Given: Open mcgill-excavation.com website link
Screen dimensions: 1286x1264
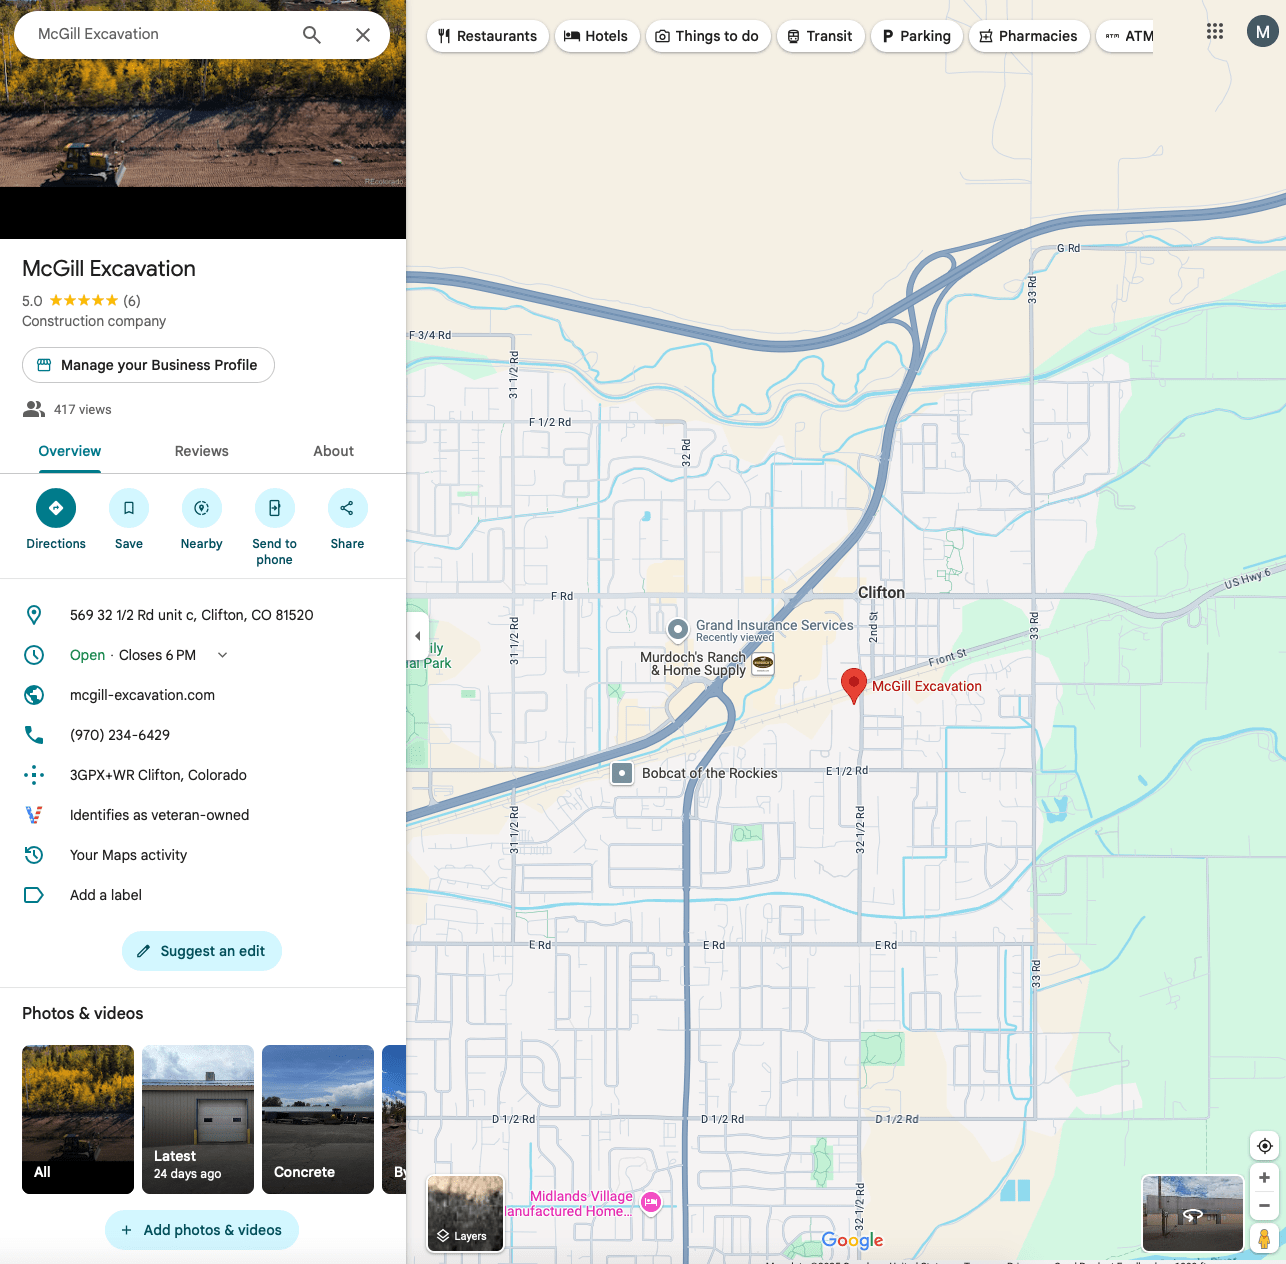Looking at the screenshot, I should [x=142, y=695].
